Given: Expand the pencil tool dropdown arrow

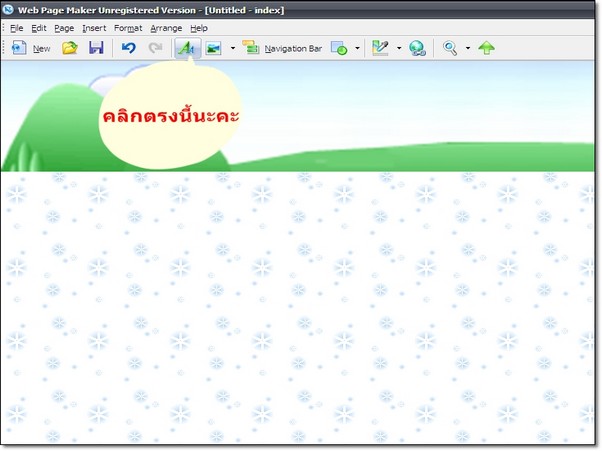Looking at the screenshot, I should pyautogui.click(x=399, y=48).
